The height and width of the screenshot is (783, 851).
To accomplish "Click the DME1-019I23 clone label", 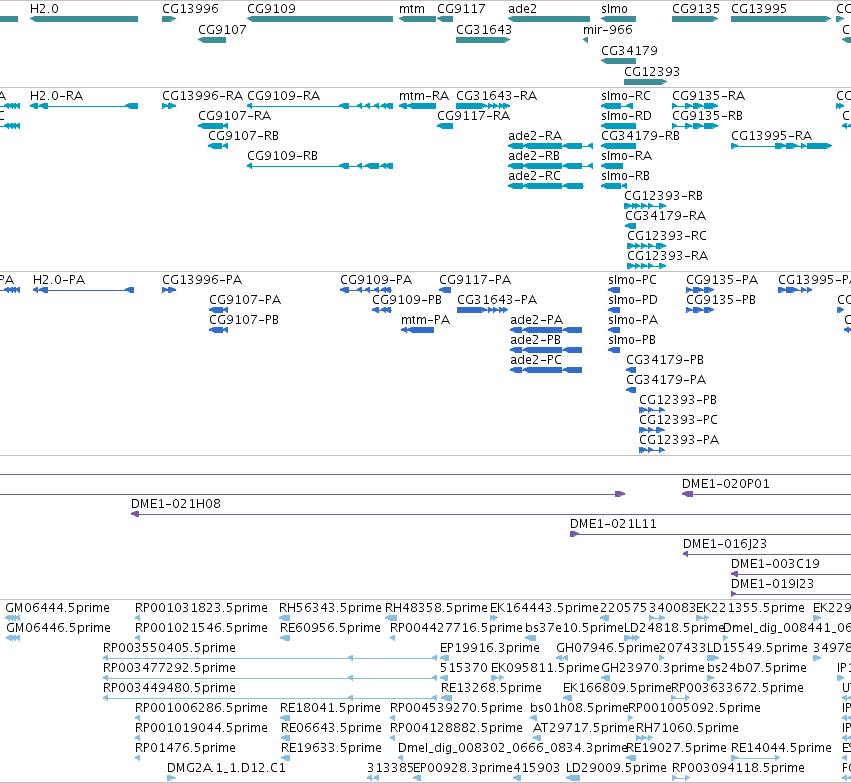I will [772, 584].
